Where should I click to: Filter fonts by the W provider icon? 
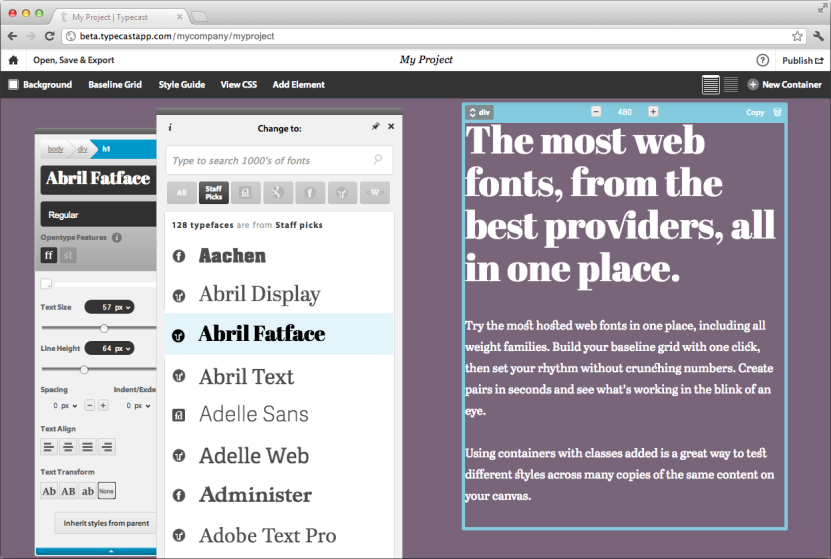click(x=375, y=193)
